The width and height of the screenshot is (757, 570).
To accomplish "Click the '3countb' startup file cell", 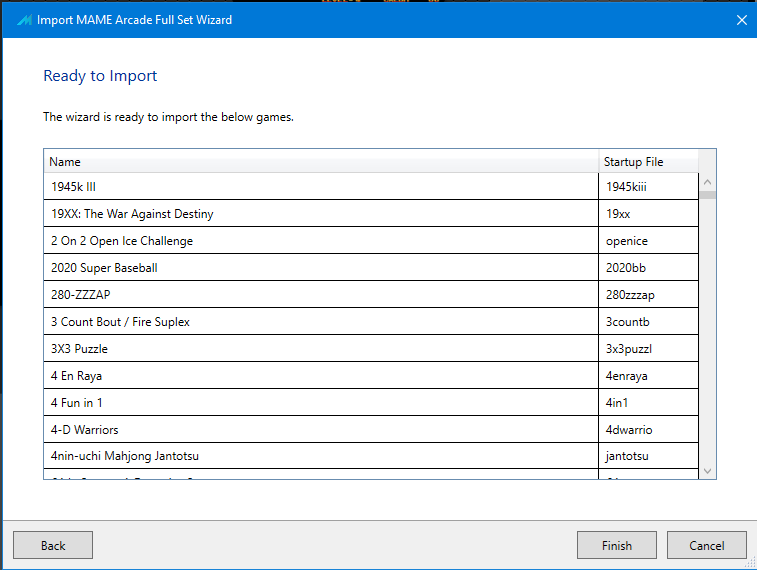I will coord(648,322).
